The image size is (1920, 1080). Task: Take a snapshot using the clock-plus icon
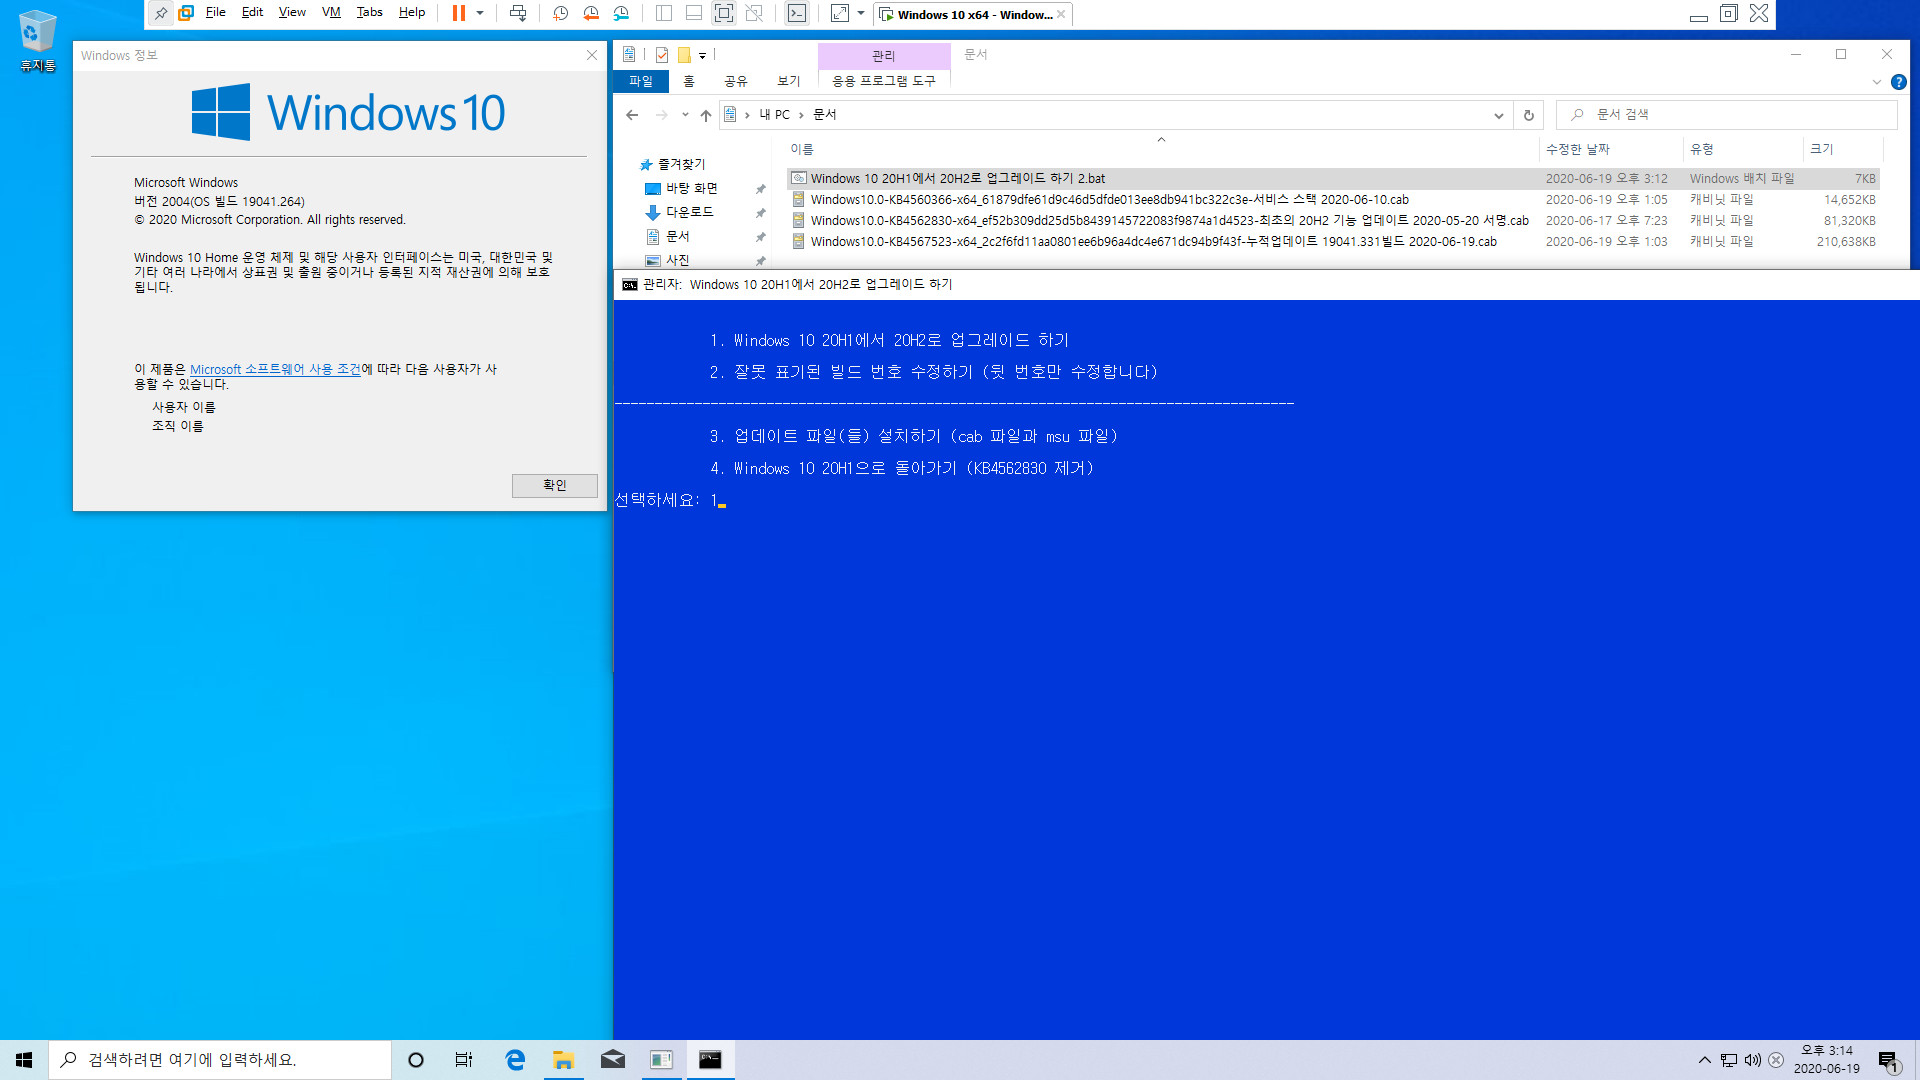pos(561,13)
